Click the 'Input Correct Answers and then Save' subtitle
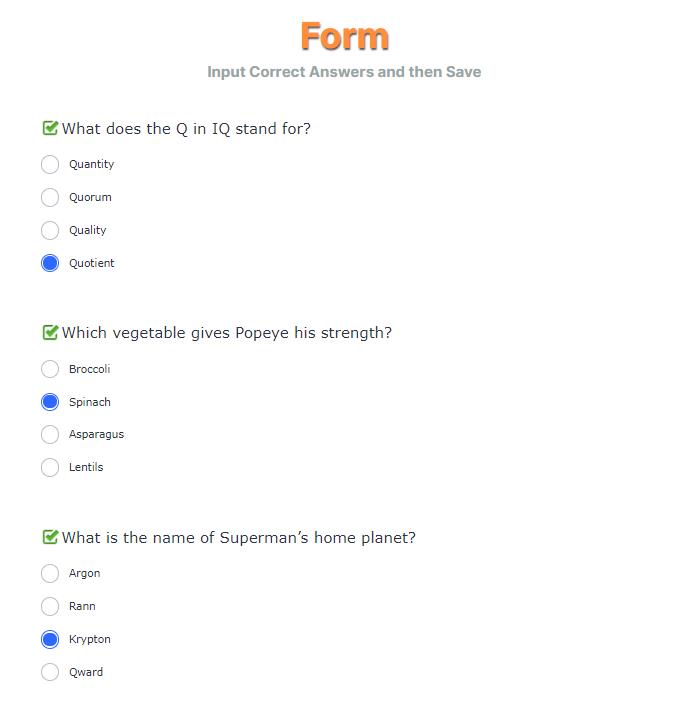 [344, 72]
